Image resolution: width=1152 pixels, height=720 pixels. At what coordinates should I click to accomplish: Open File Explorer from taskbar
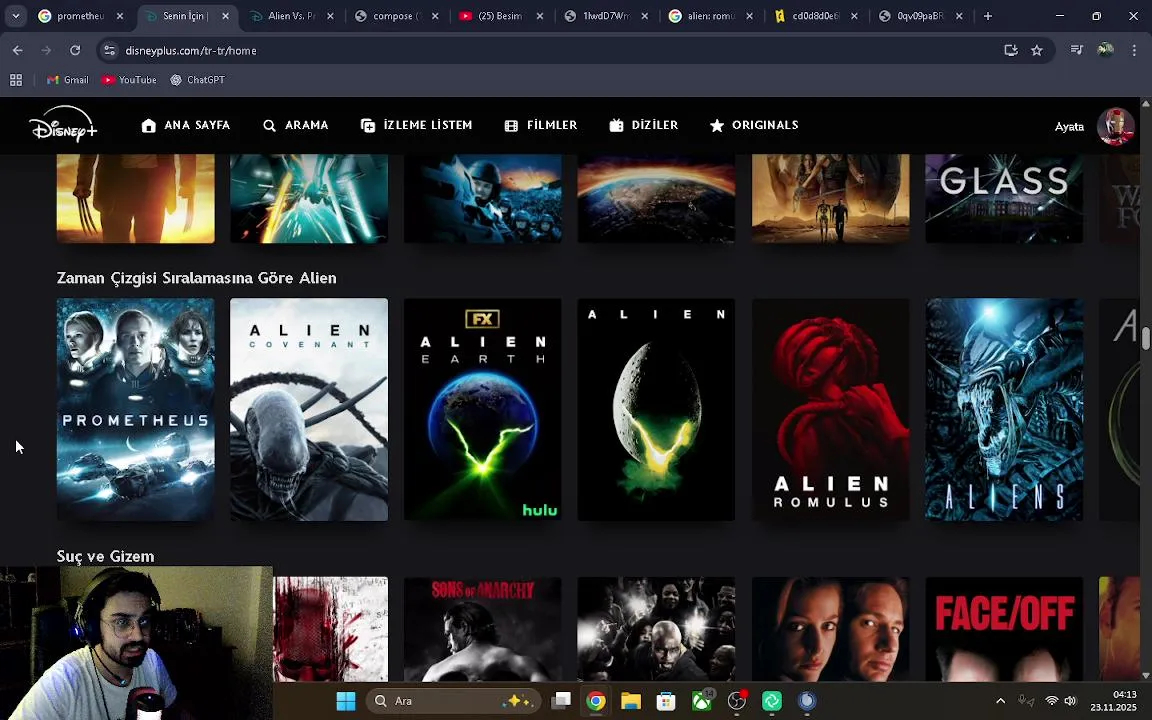coord(630,701)
